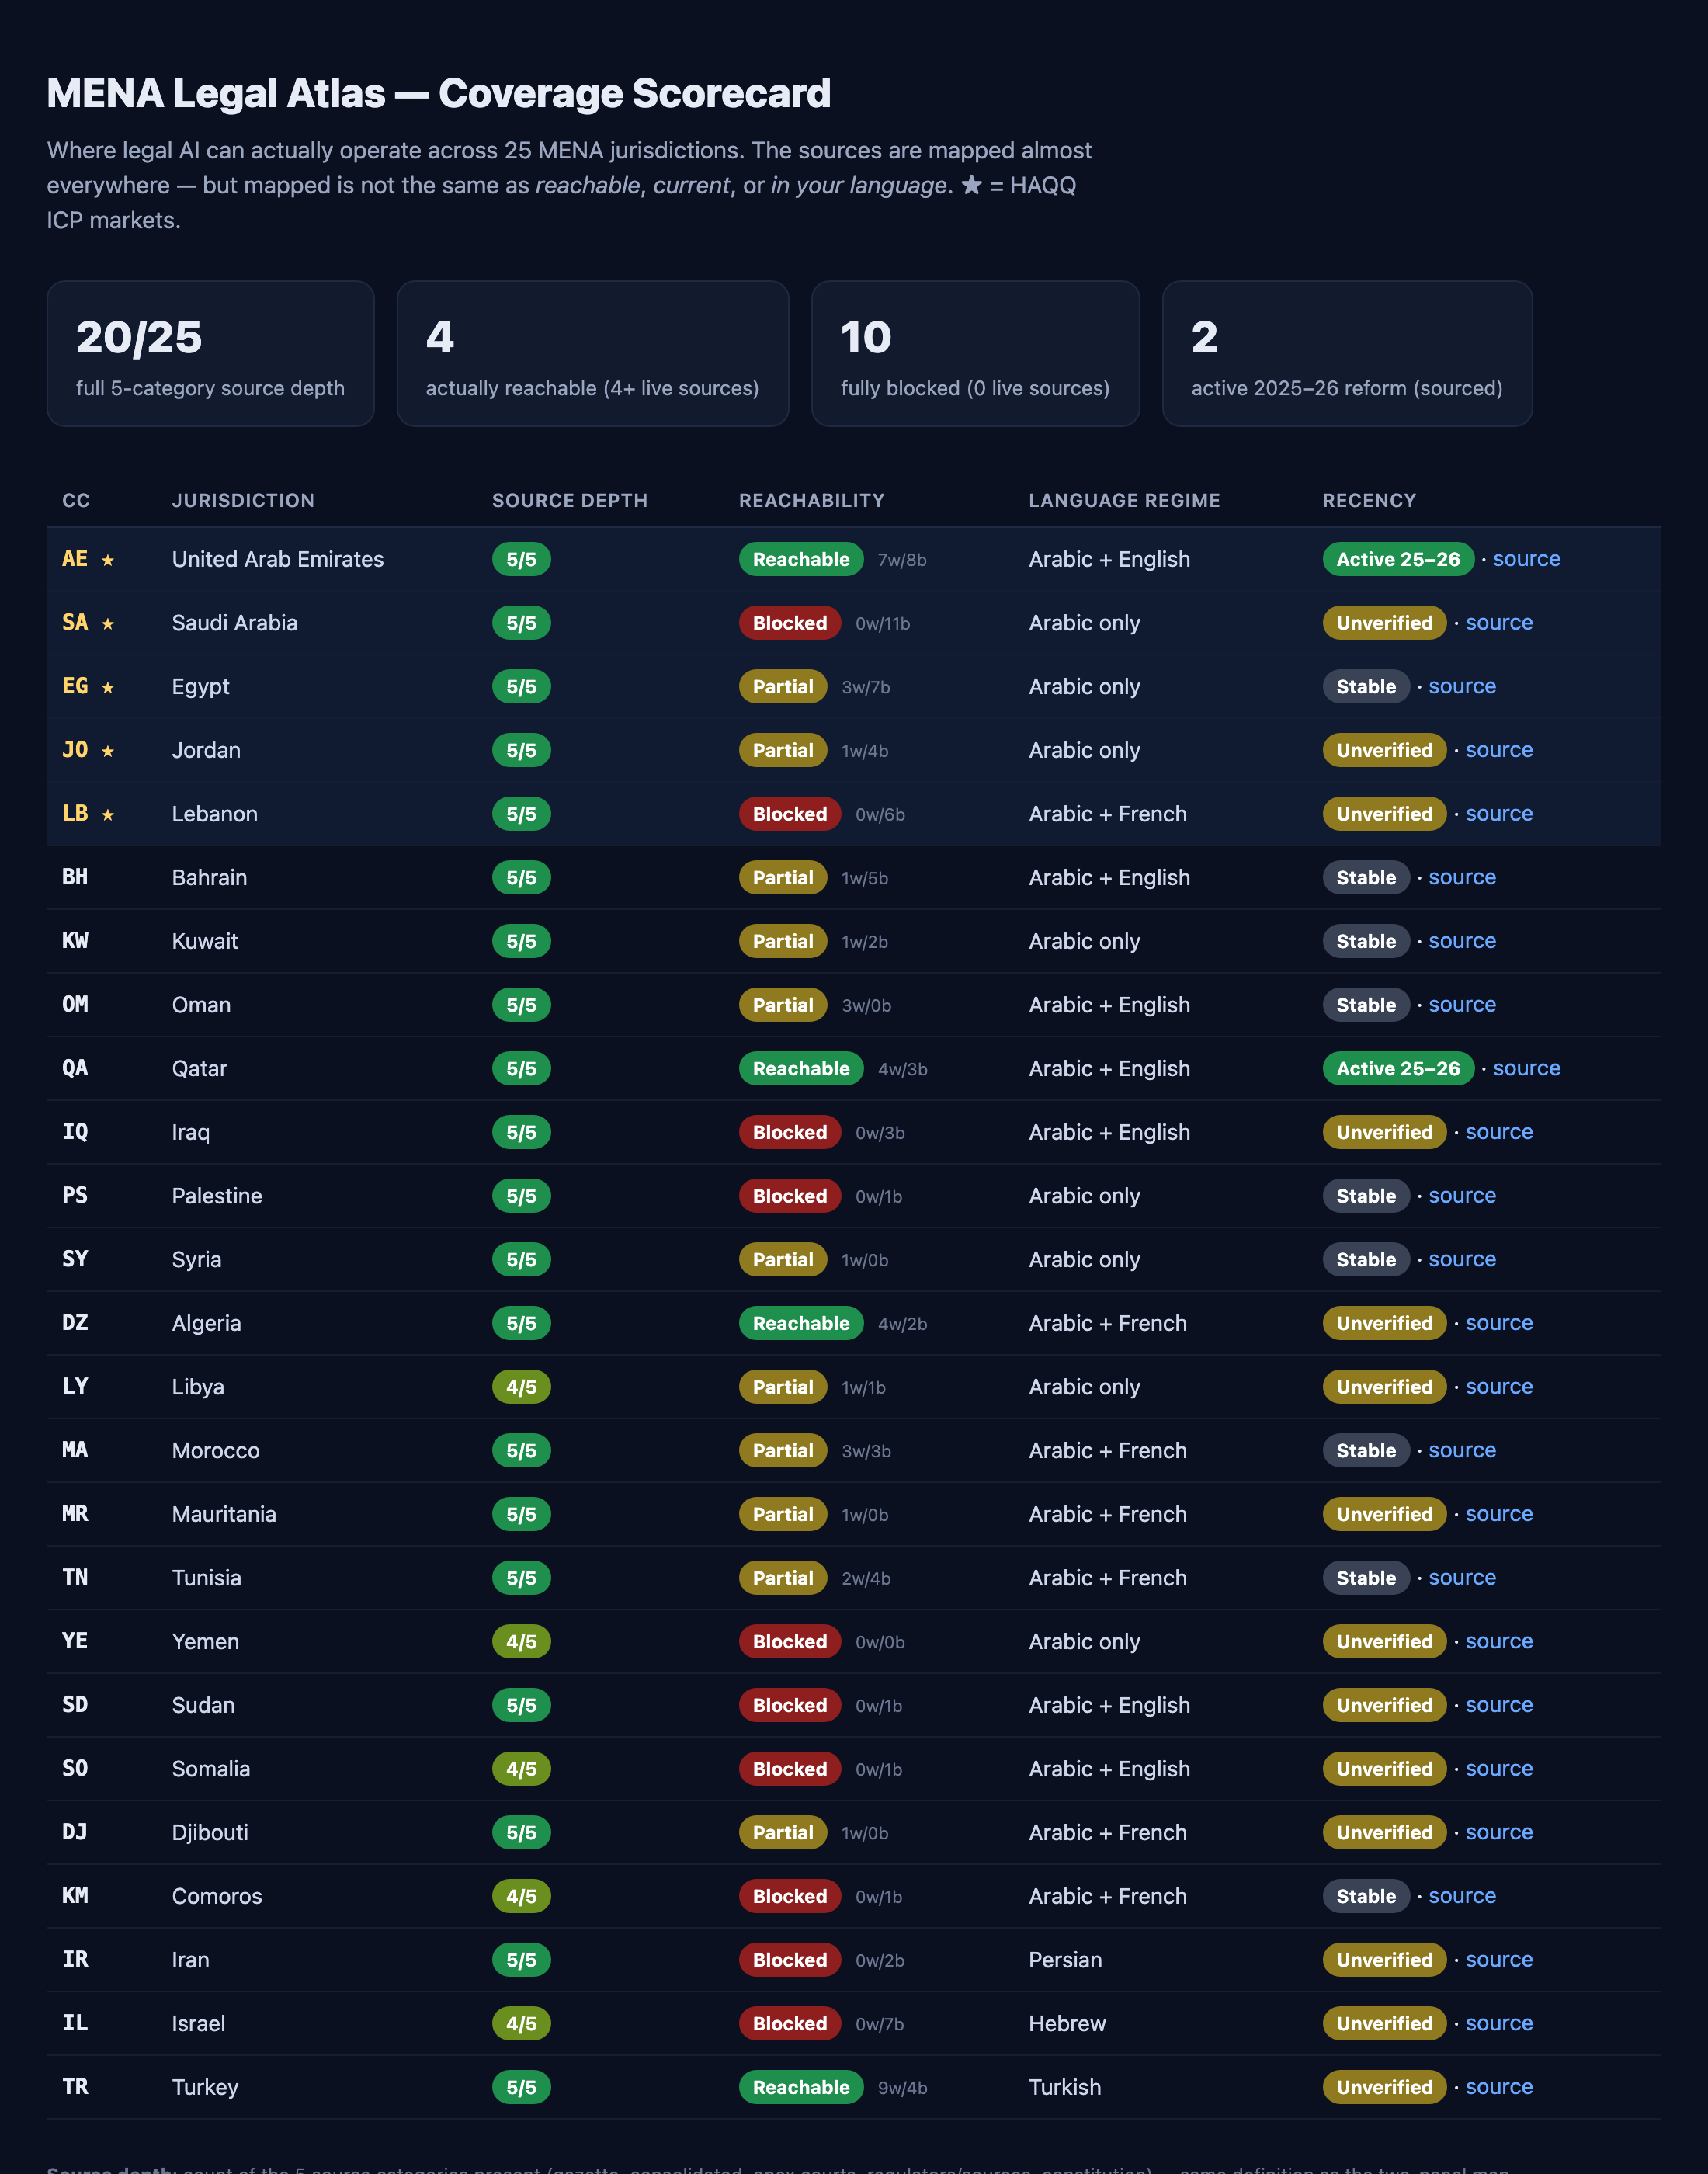Open the source link for Iraq
This screenshot has width=1708, height=2174.
pyautogui.click(x=1499, y=1132)
